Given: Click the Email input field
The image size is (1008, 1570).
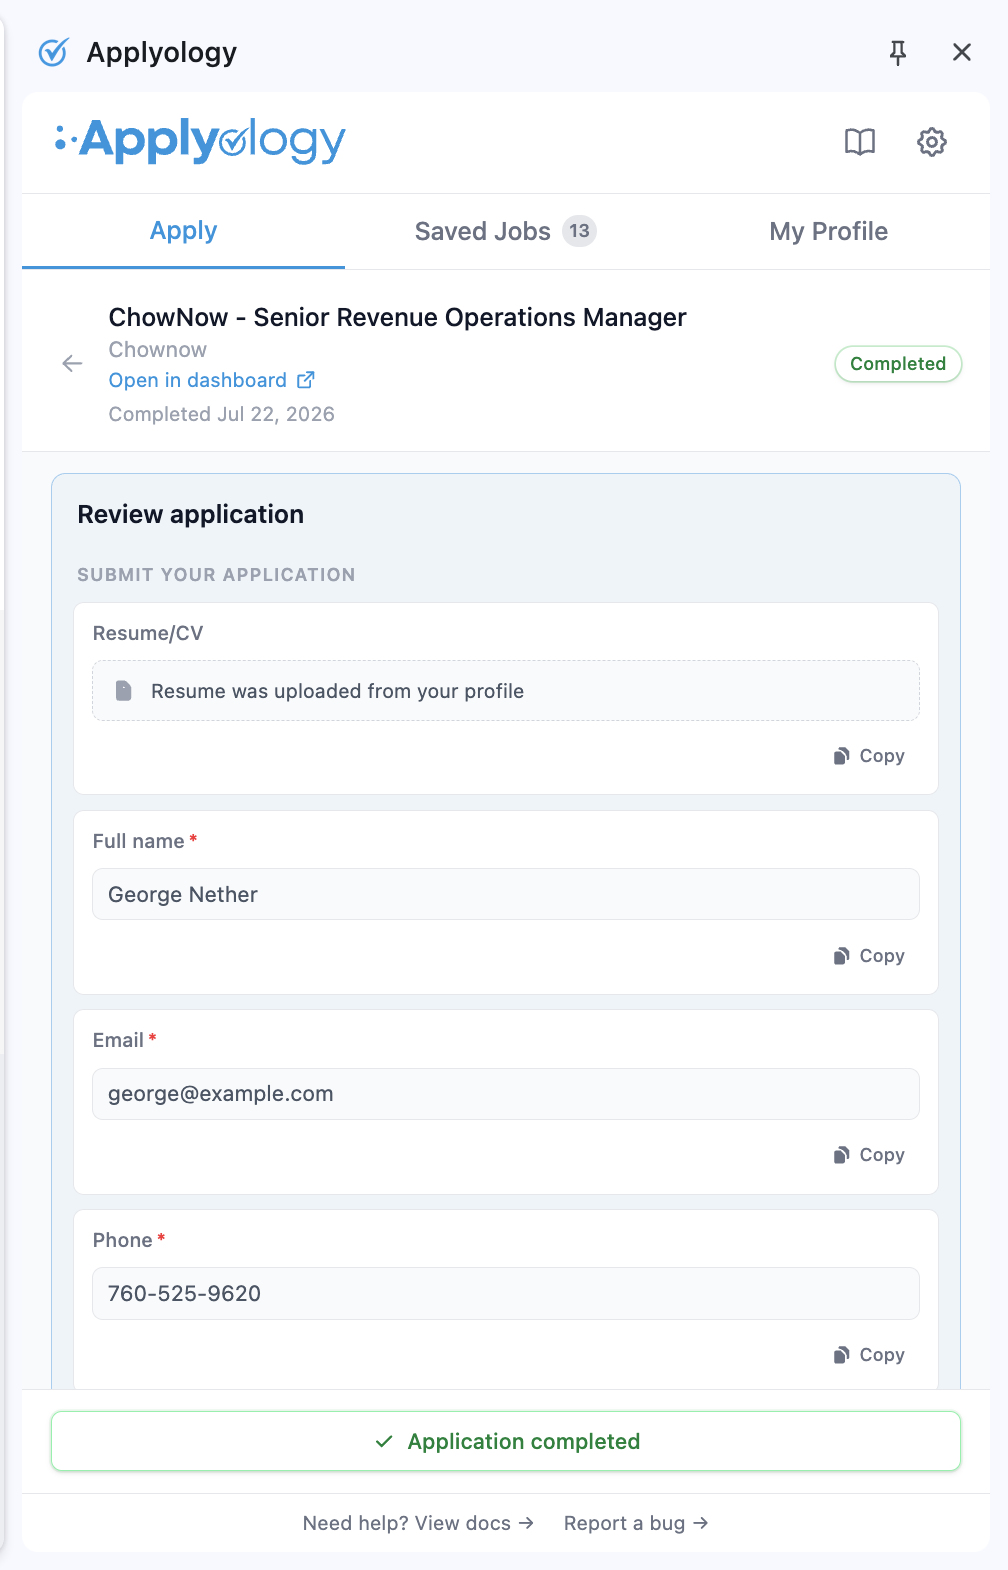Looking at the screenshot, I should point(506,1094).
